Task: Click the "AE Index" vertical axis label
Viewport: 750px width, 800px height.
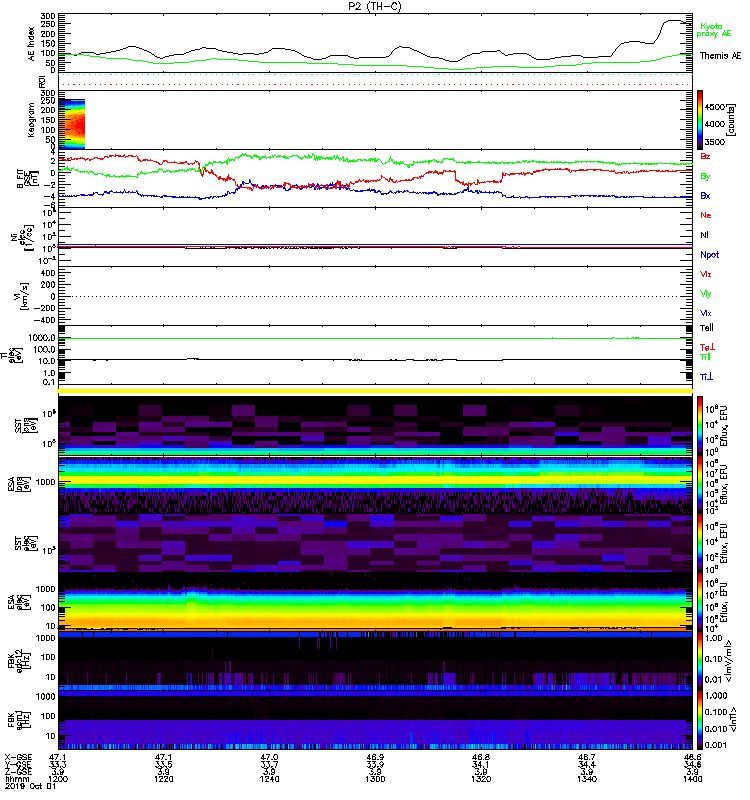Action: [x=32, y=44]
